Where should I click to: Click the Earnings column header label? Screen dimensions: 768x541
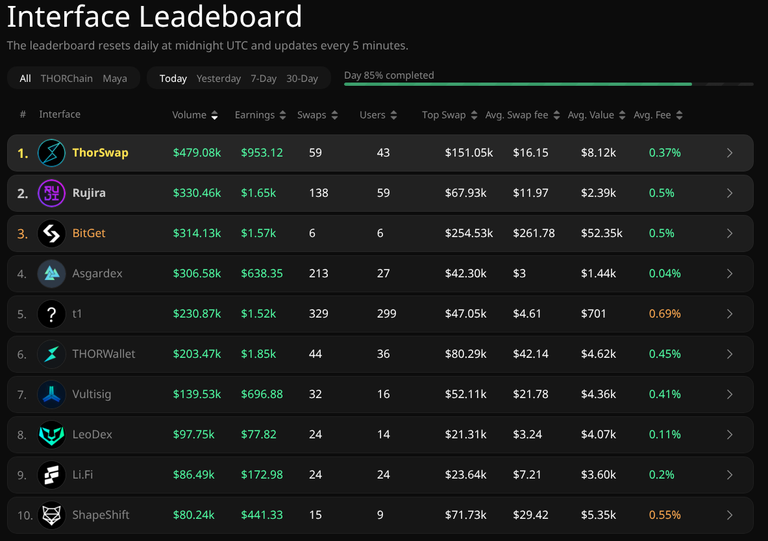click(x=255, y=115)
